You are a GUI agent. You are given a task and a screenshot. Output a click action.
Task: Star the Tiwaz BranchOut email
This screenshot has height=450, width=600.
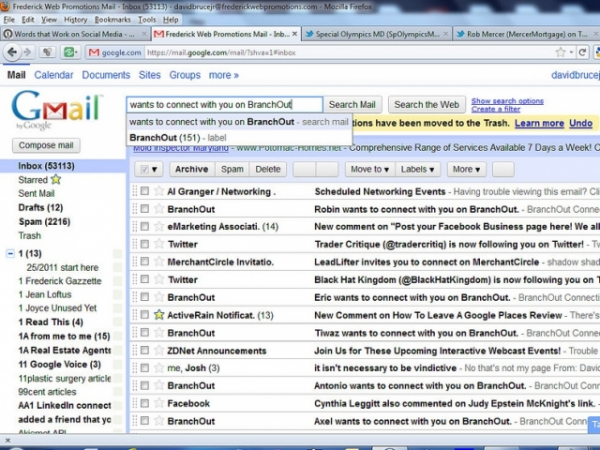(x=159, y=333)
